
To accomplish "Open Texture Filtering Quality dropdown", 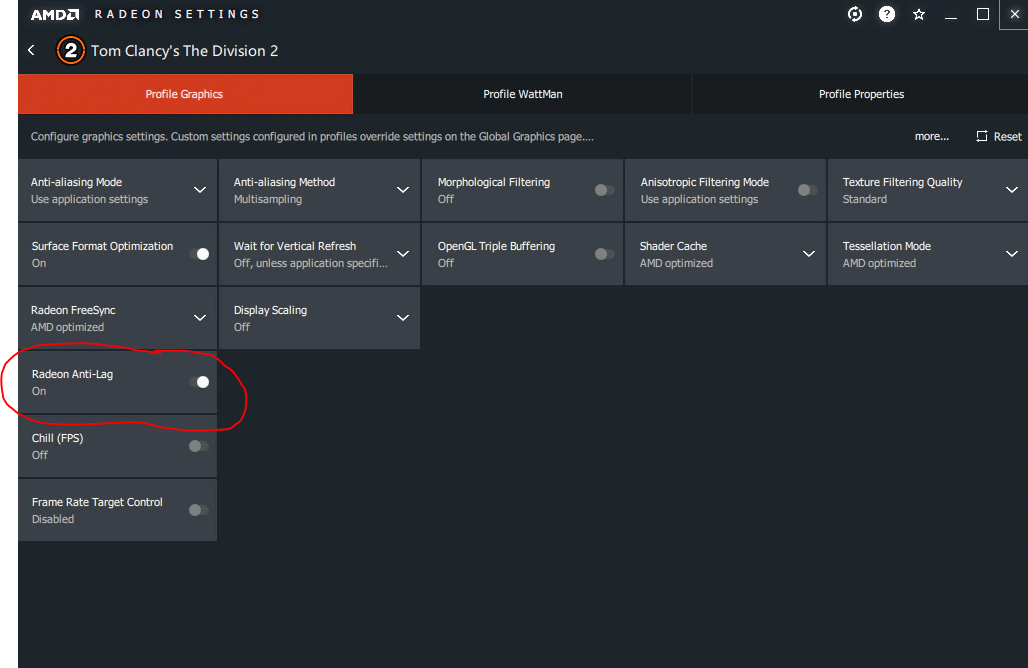I will [1012, 190].
